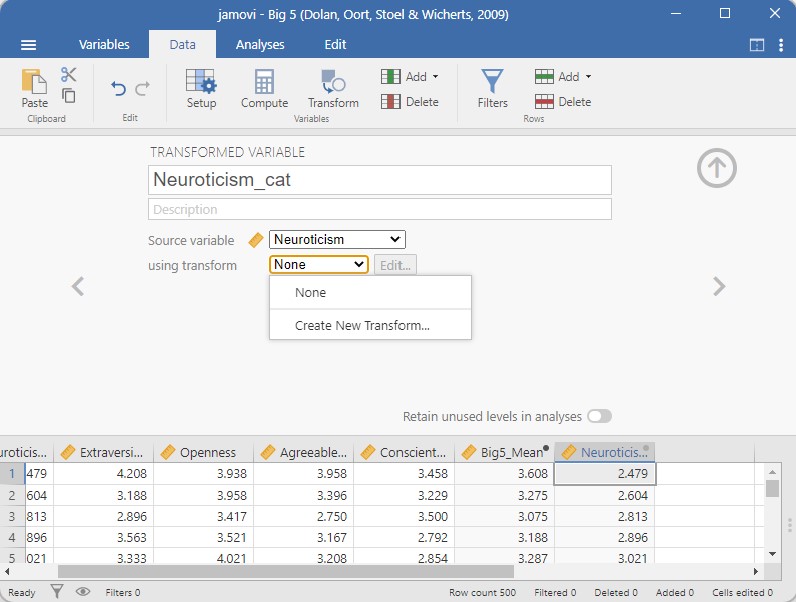
Task: Click the Conscientiousness column header
Action: 403,452
